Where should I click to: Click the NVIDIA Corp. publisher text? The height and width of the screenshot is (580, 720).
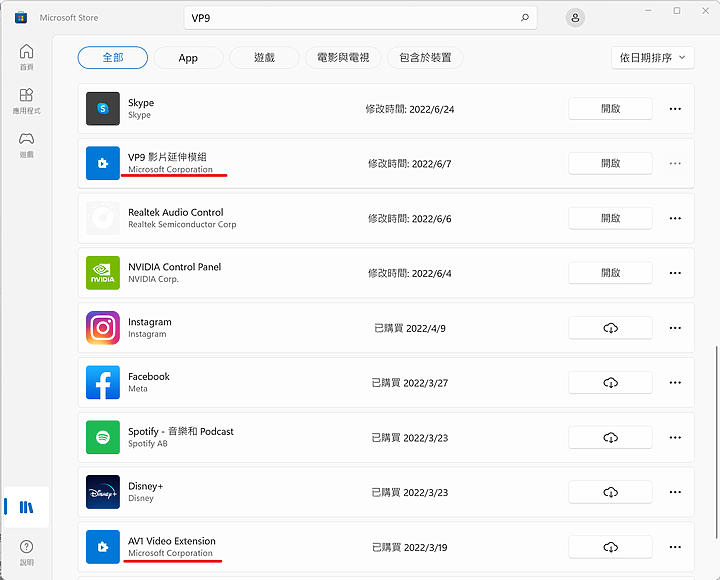coord(153,279)
